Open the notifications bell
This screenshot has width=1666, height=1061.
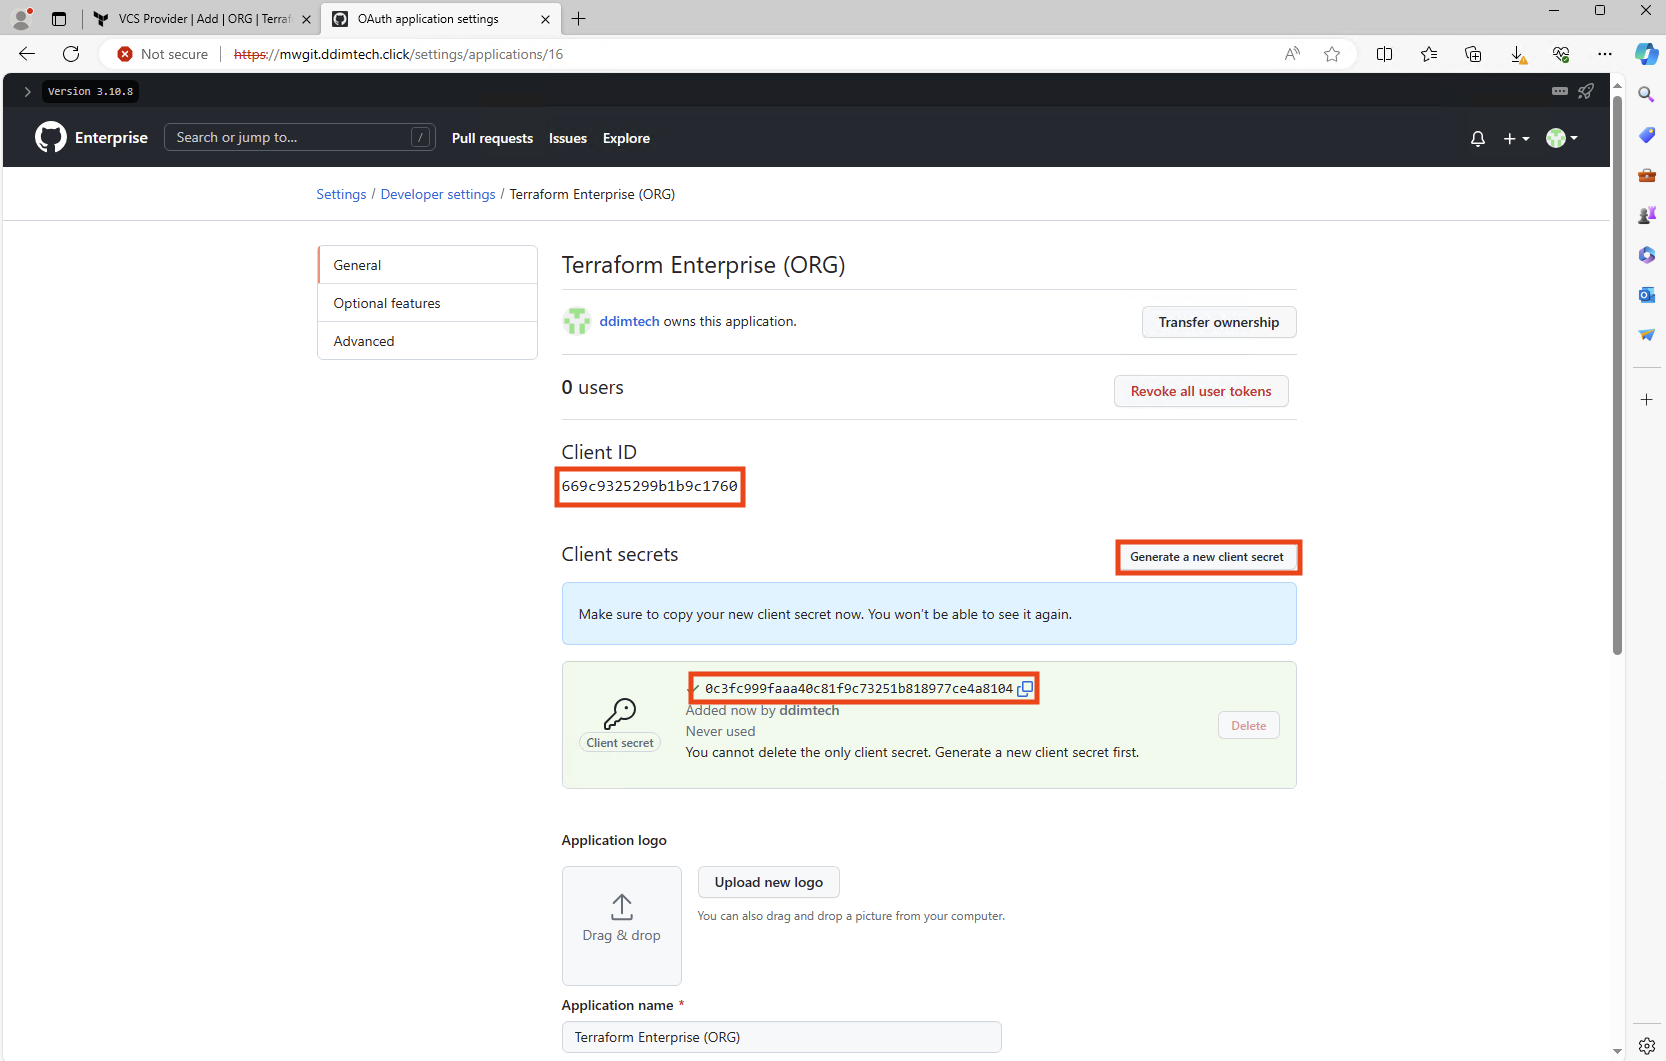pos(1478,139)
